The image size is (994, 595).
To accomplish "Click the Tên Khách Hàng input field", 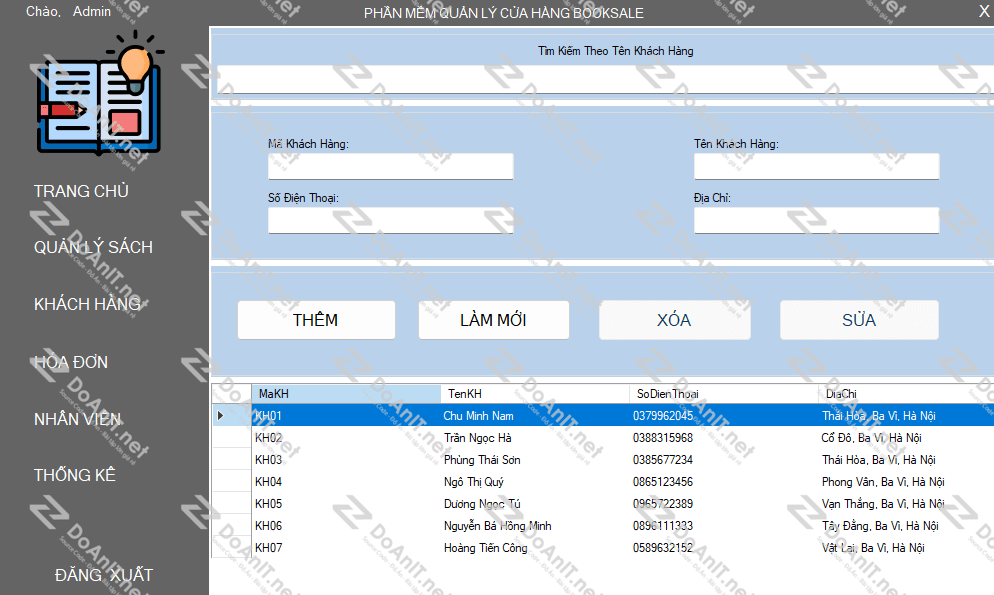I will (x=816, y=167).
